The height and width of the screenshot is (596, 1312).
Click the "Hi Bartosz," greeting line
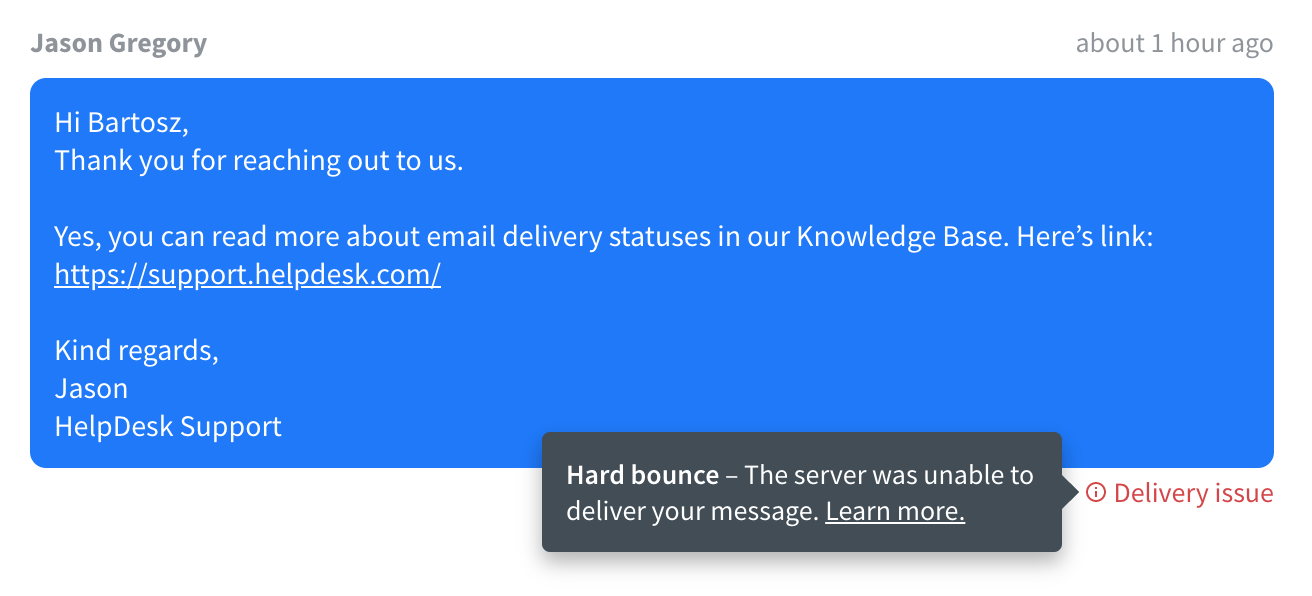click(x=121, y=123)
